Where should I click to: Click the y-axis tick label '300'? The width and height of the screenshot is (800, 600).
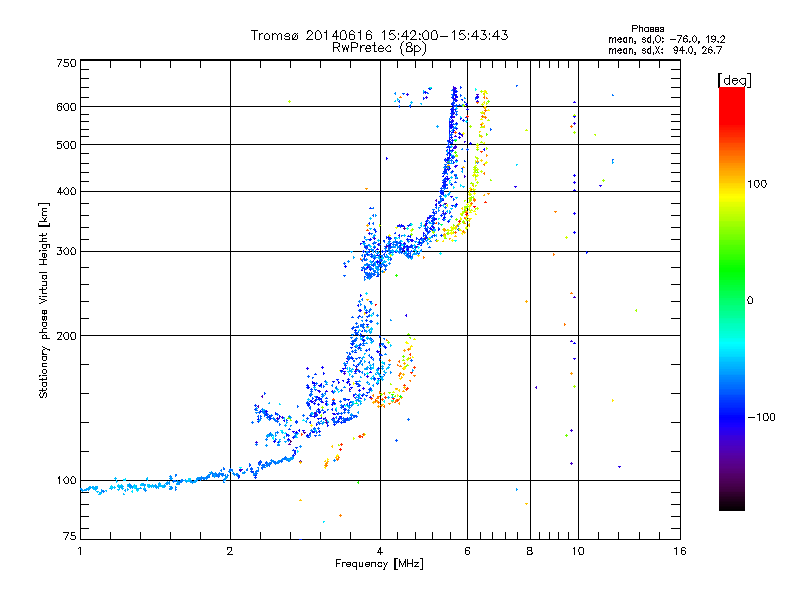[x=66, y=251]
